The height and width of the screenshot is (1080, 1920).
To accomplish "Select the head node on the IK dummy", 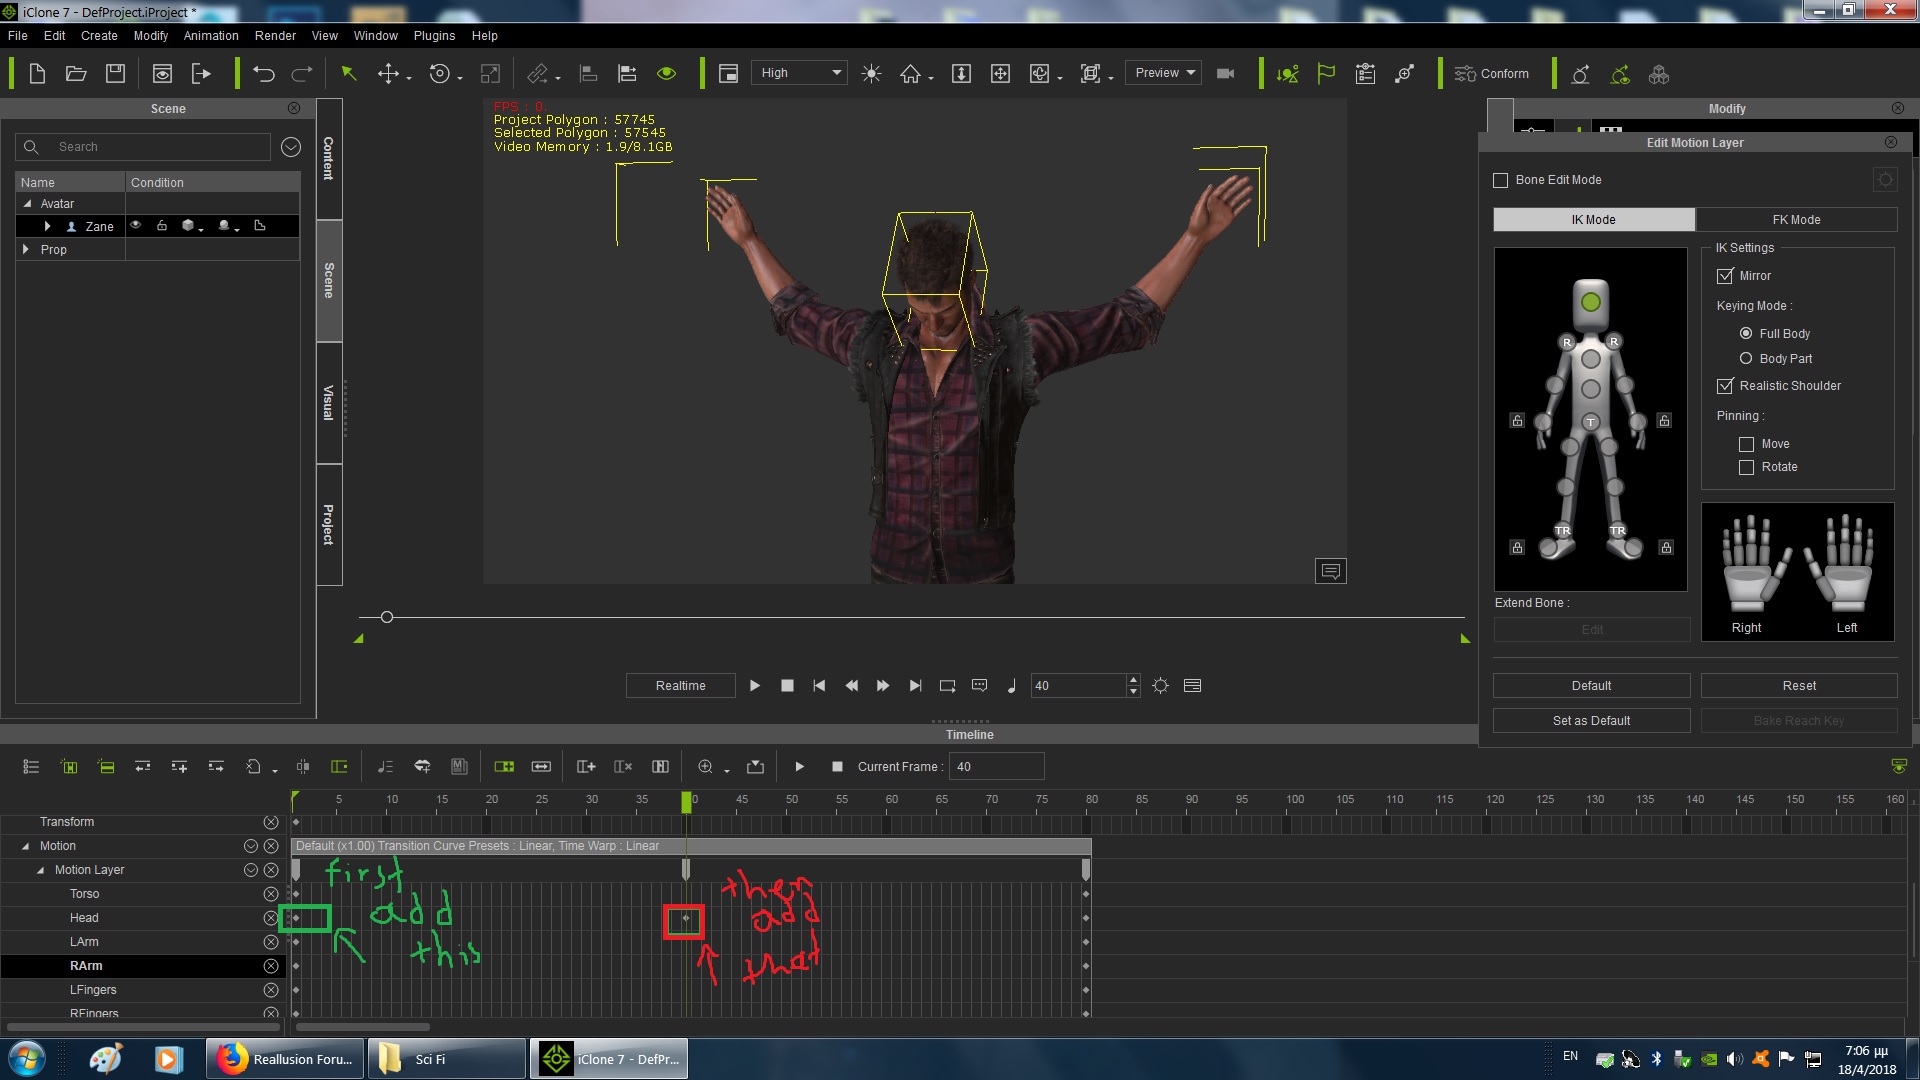I will [1590, 301].
